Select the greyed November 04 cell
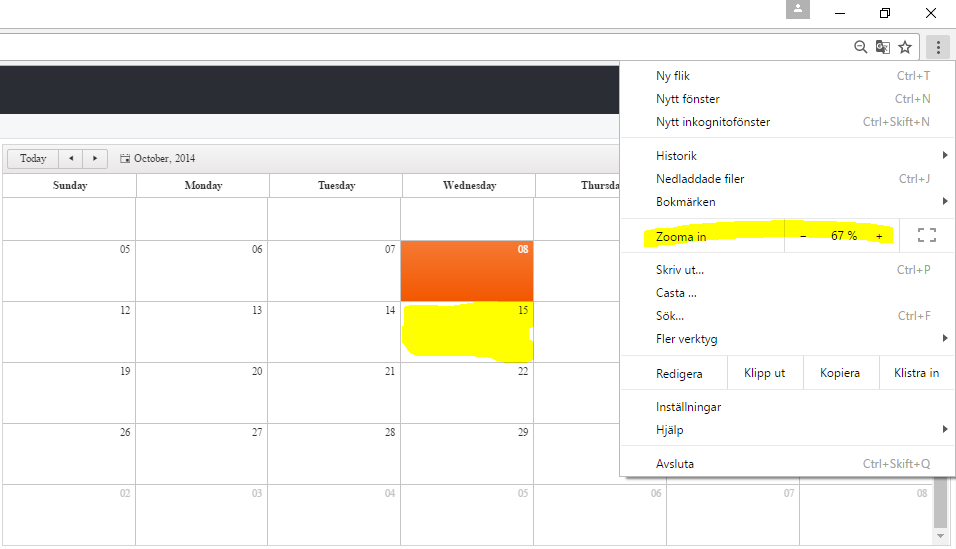Image resolution: width=956 pixels, height=549 pixels. [334, 515]
